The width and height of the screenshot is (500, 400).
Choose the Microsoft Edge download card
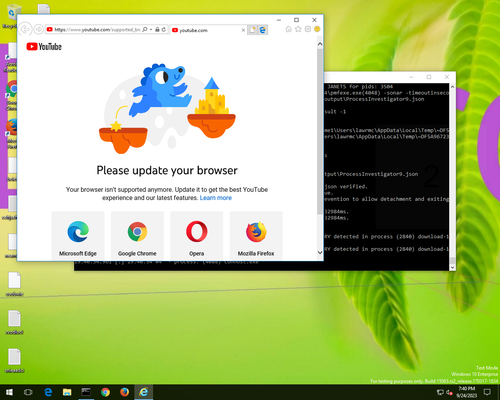[78, 235]
